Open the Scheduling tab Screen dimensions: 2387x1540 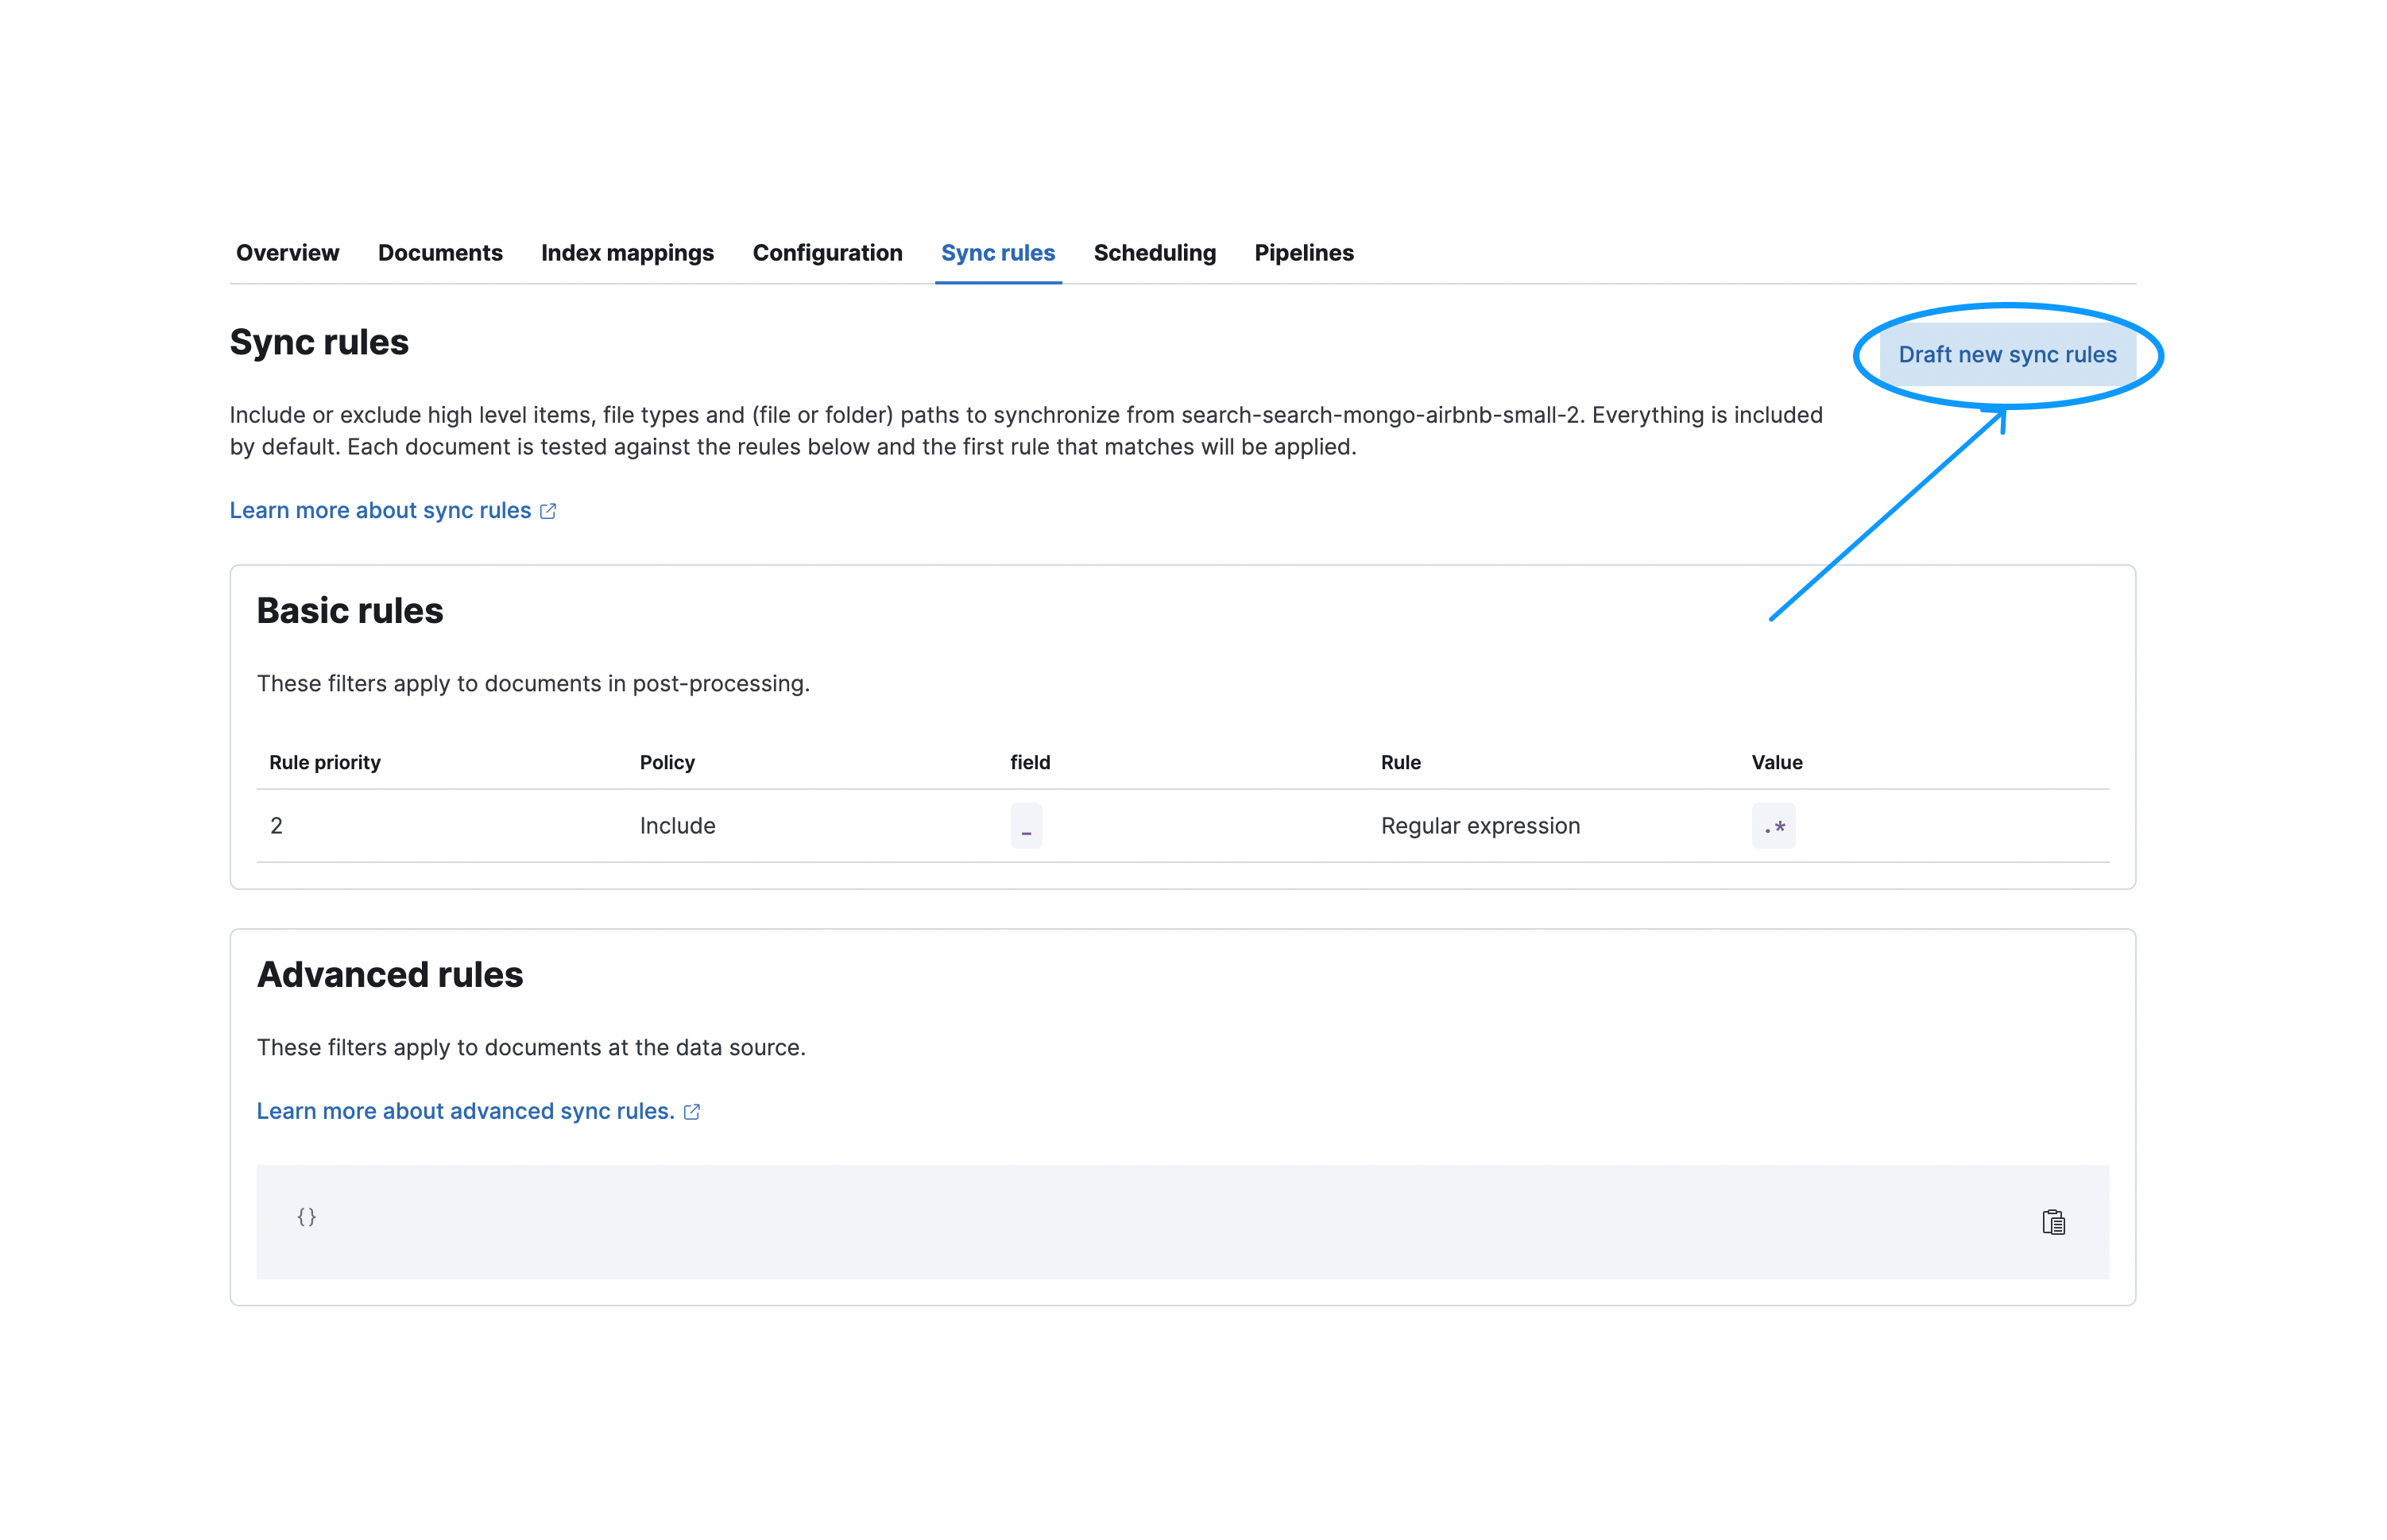(1154, 253)
